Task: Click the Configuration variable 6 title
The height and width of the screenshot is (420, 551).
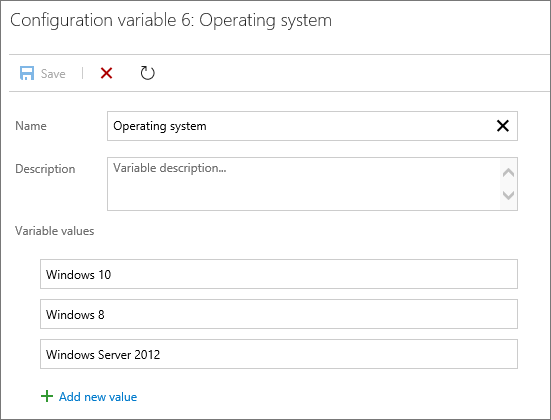Action: click(x=171, y=20)
